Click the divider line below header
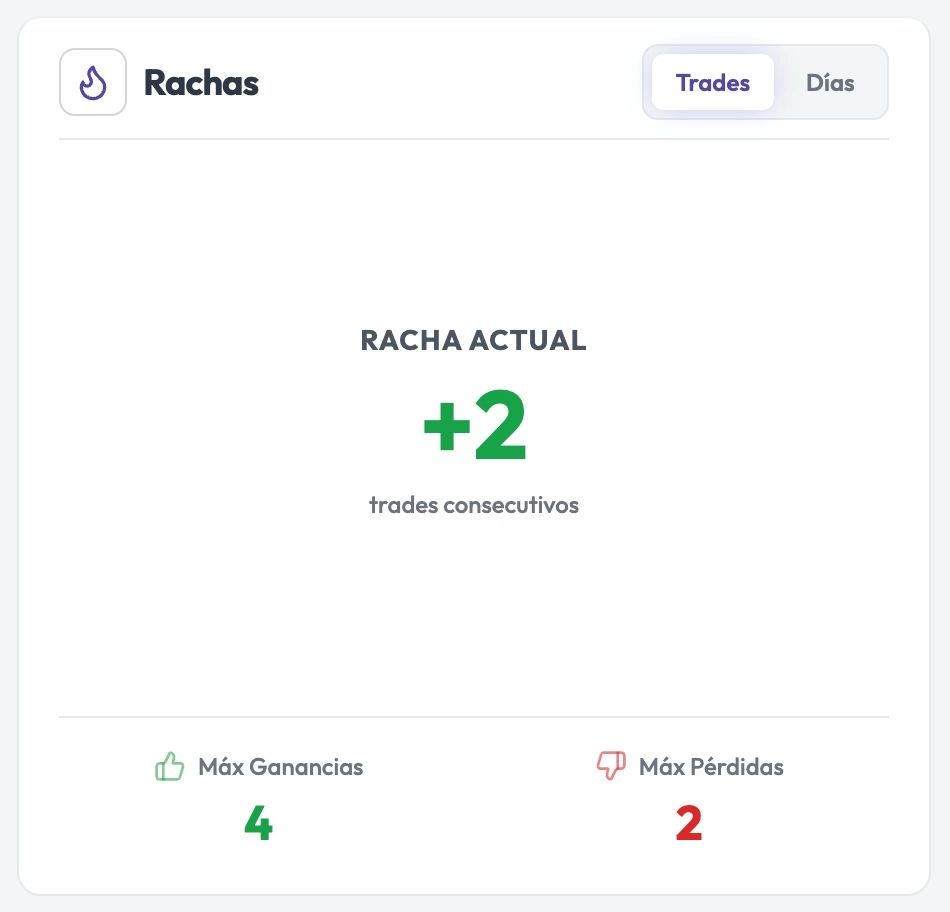This screenshot has height=912, width=950. pos(474,139)
